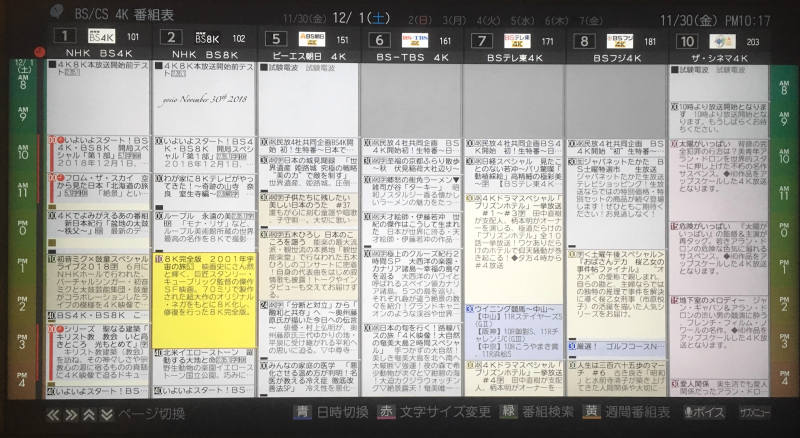Switch to the 6(木) date tab
The image size is (800, 438).
click(x=557, y=21)
